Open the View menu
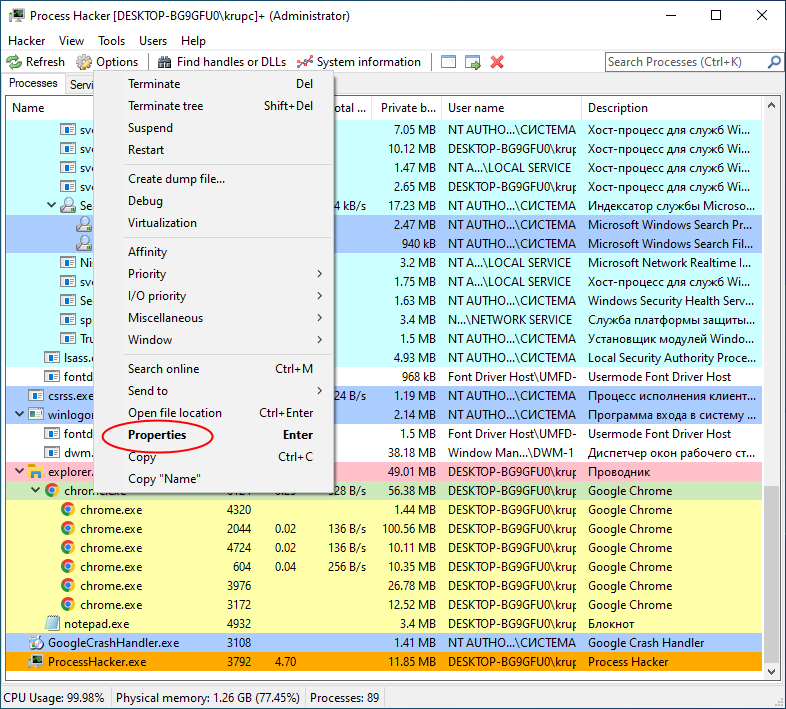 71,41
